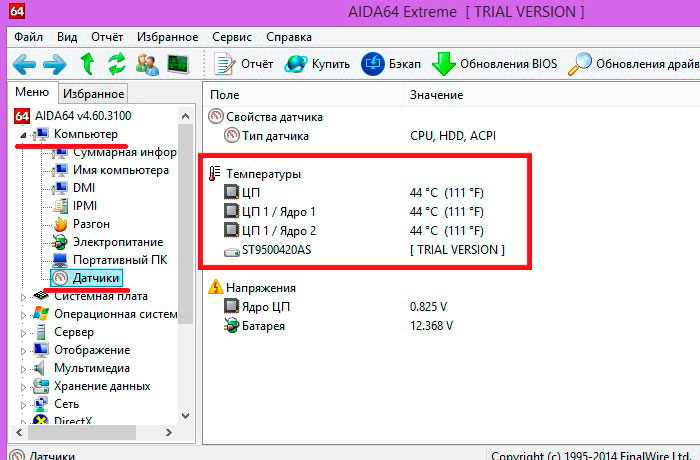
Task: Expand the Операционная система node
Action: (x=23, y=315)
